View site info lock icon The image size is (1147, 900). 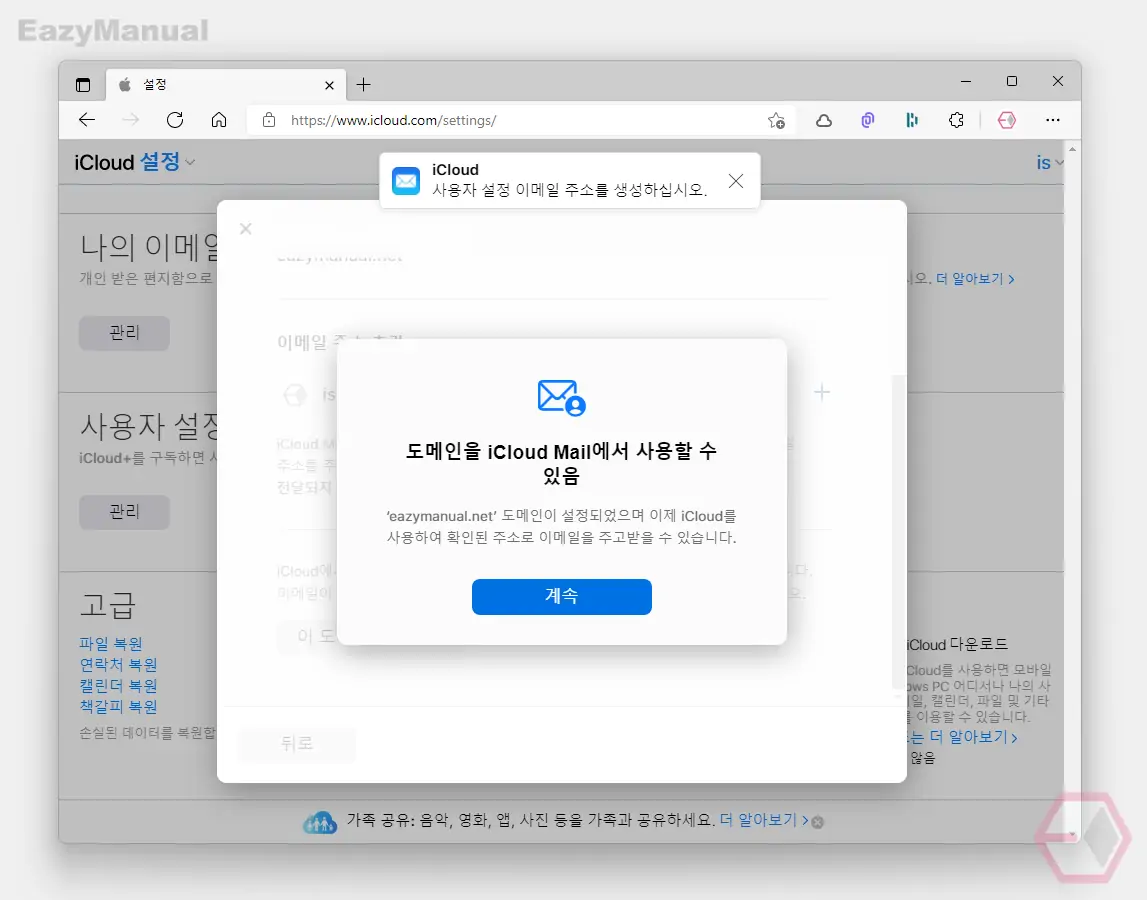269,120
